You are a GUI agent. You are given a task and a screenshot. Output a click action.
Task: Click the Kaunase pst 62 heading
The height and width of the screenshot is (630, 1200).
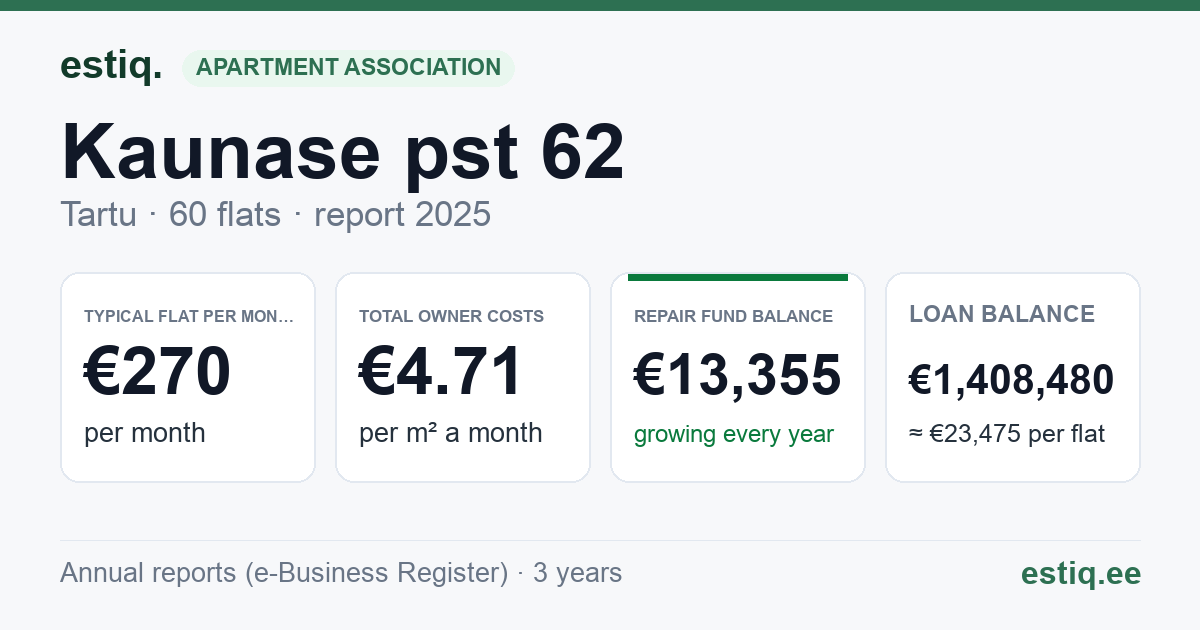(343, 152)
